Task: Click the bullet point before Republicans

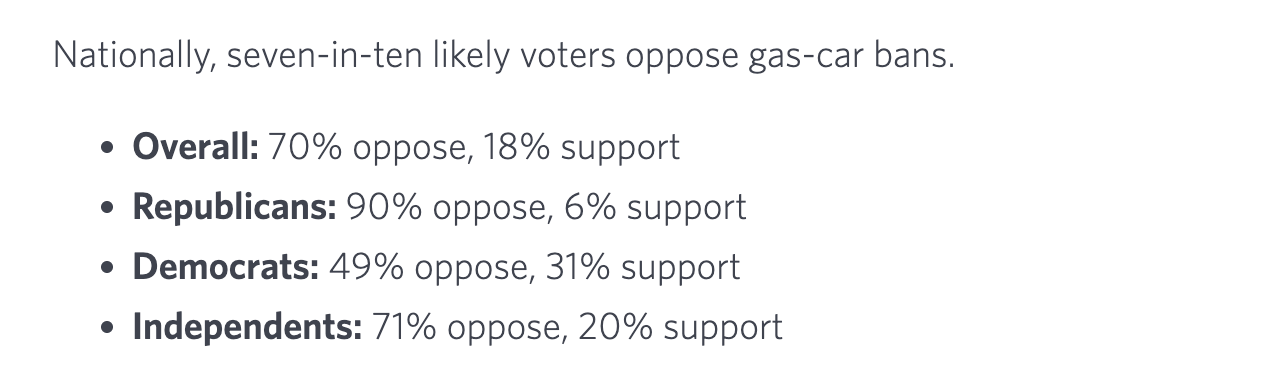Action: (108, 209)
